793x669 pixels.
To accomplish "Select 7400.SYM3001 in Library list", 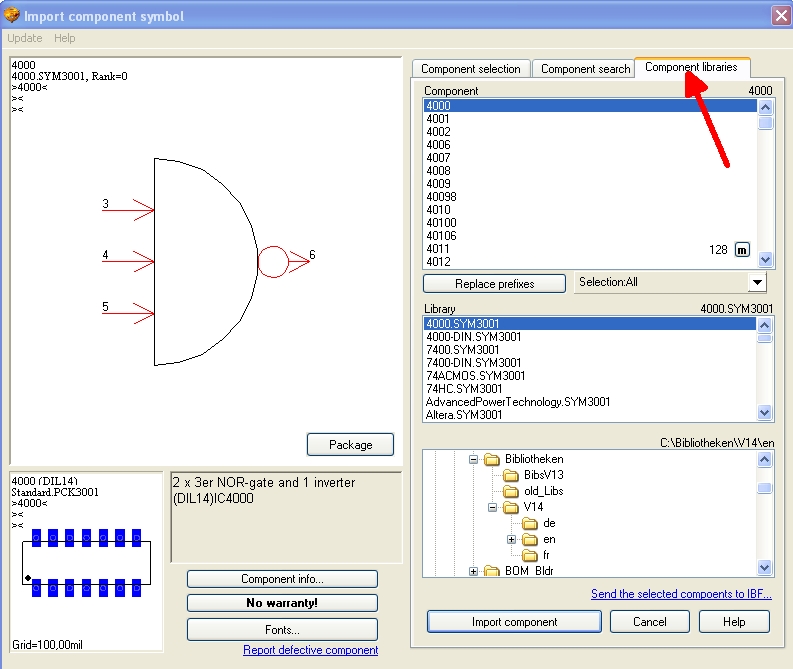I will [x=463, y=350].
